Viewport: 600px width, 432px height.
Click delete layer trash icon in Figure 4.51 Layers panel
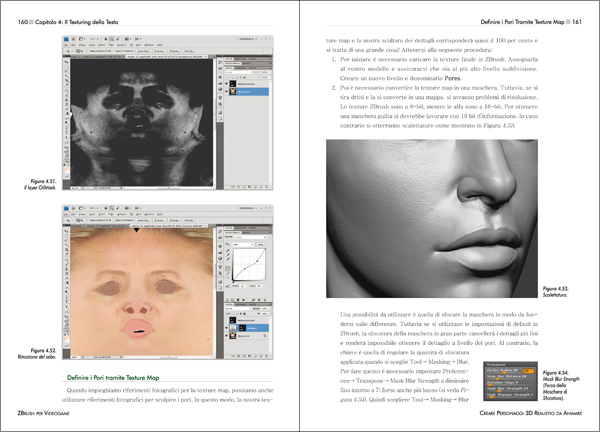point(267,186)
